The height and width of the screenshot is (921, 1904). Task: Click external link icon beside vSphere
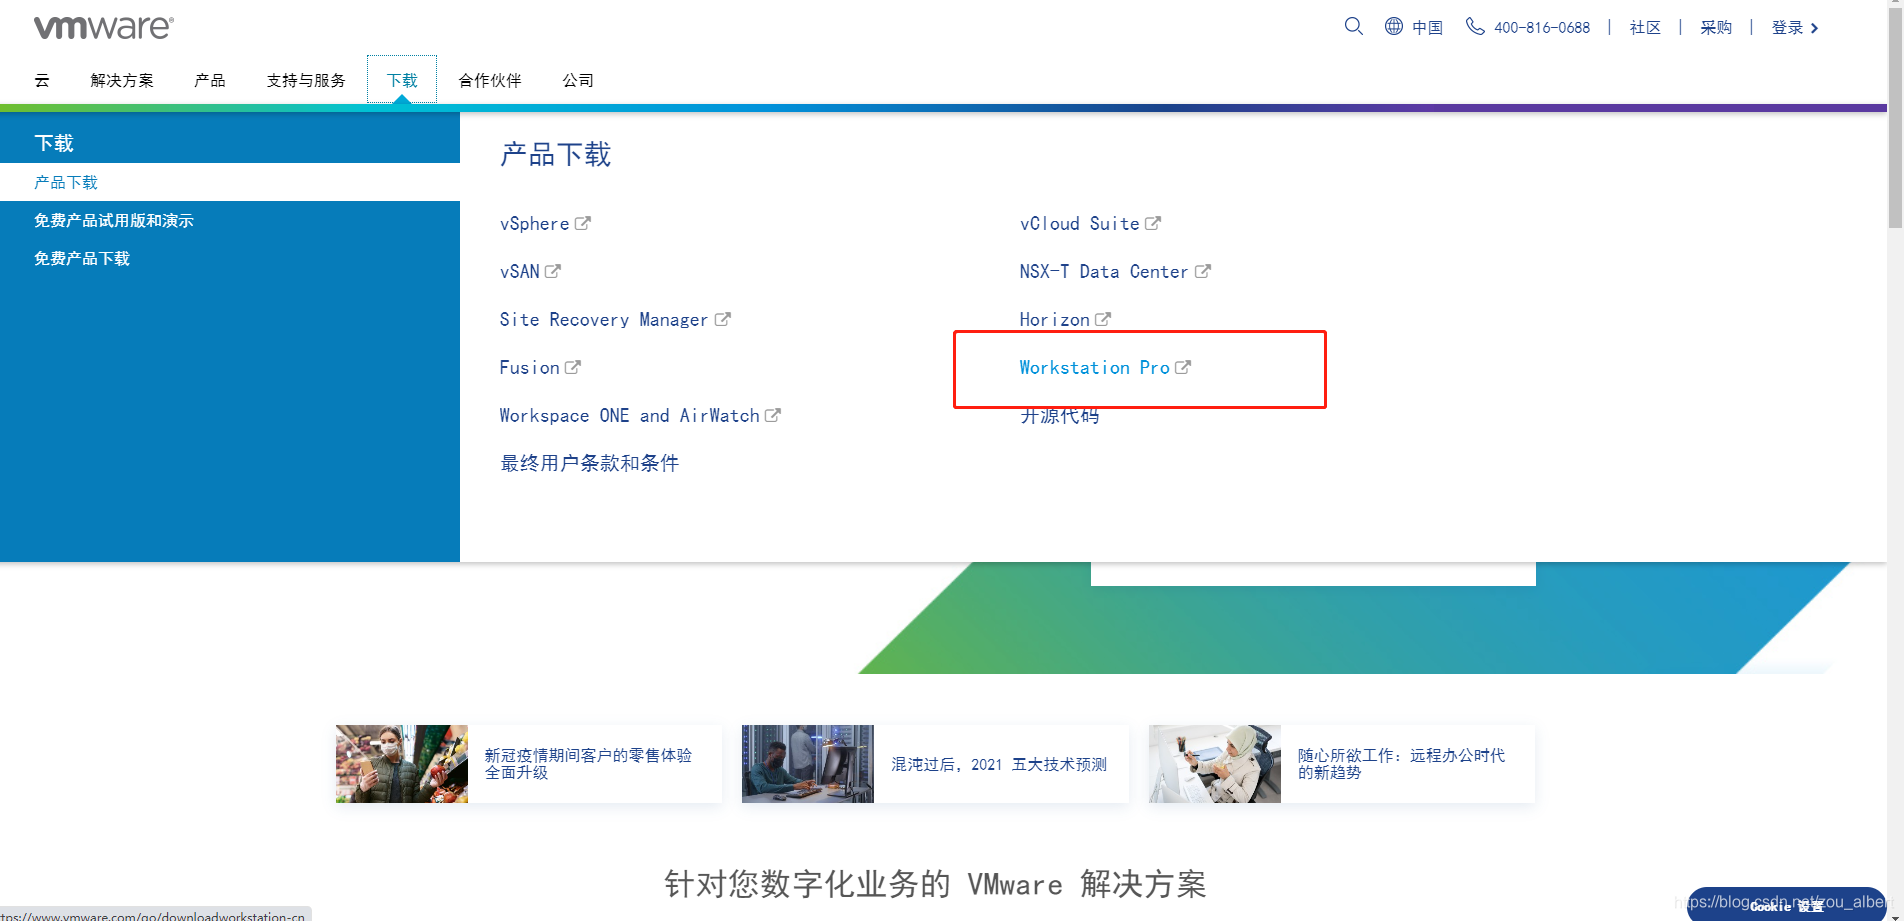coord(583,223)
